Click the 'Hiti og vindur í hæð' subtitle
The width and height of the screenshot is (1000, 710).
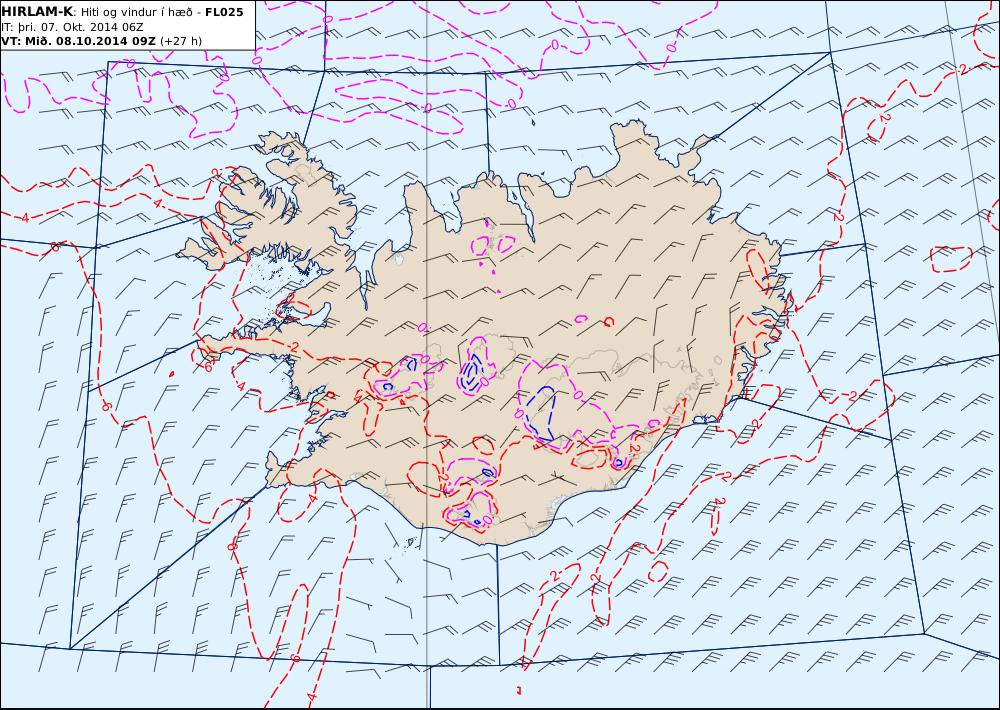(136, 12)
